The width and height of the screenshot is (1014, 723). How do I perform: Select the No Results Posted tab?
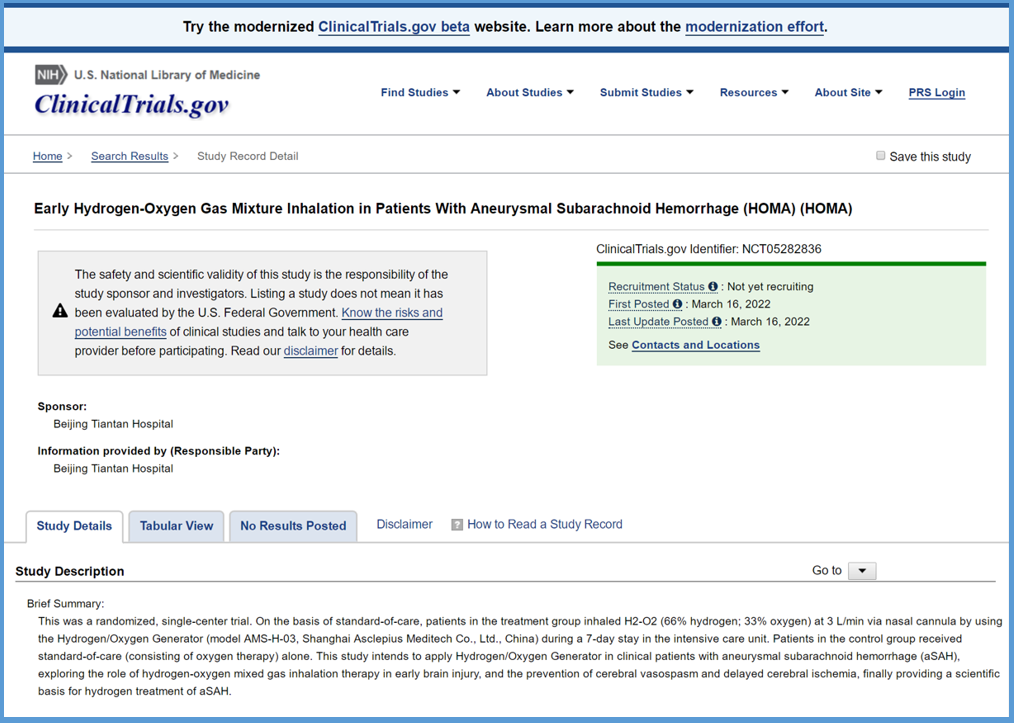(293, 526)
